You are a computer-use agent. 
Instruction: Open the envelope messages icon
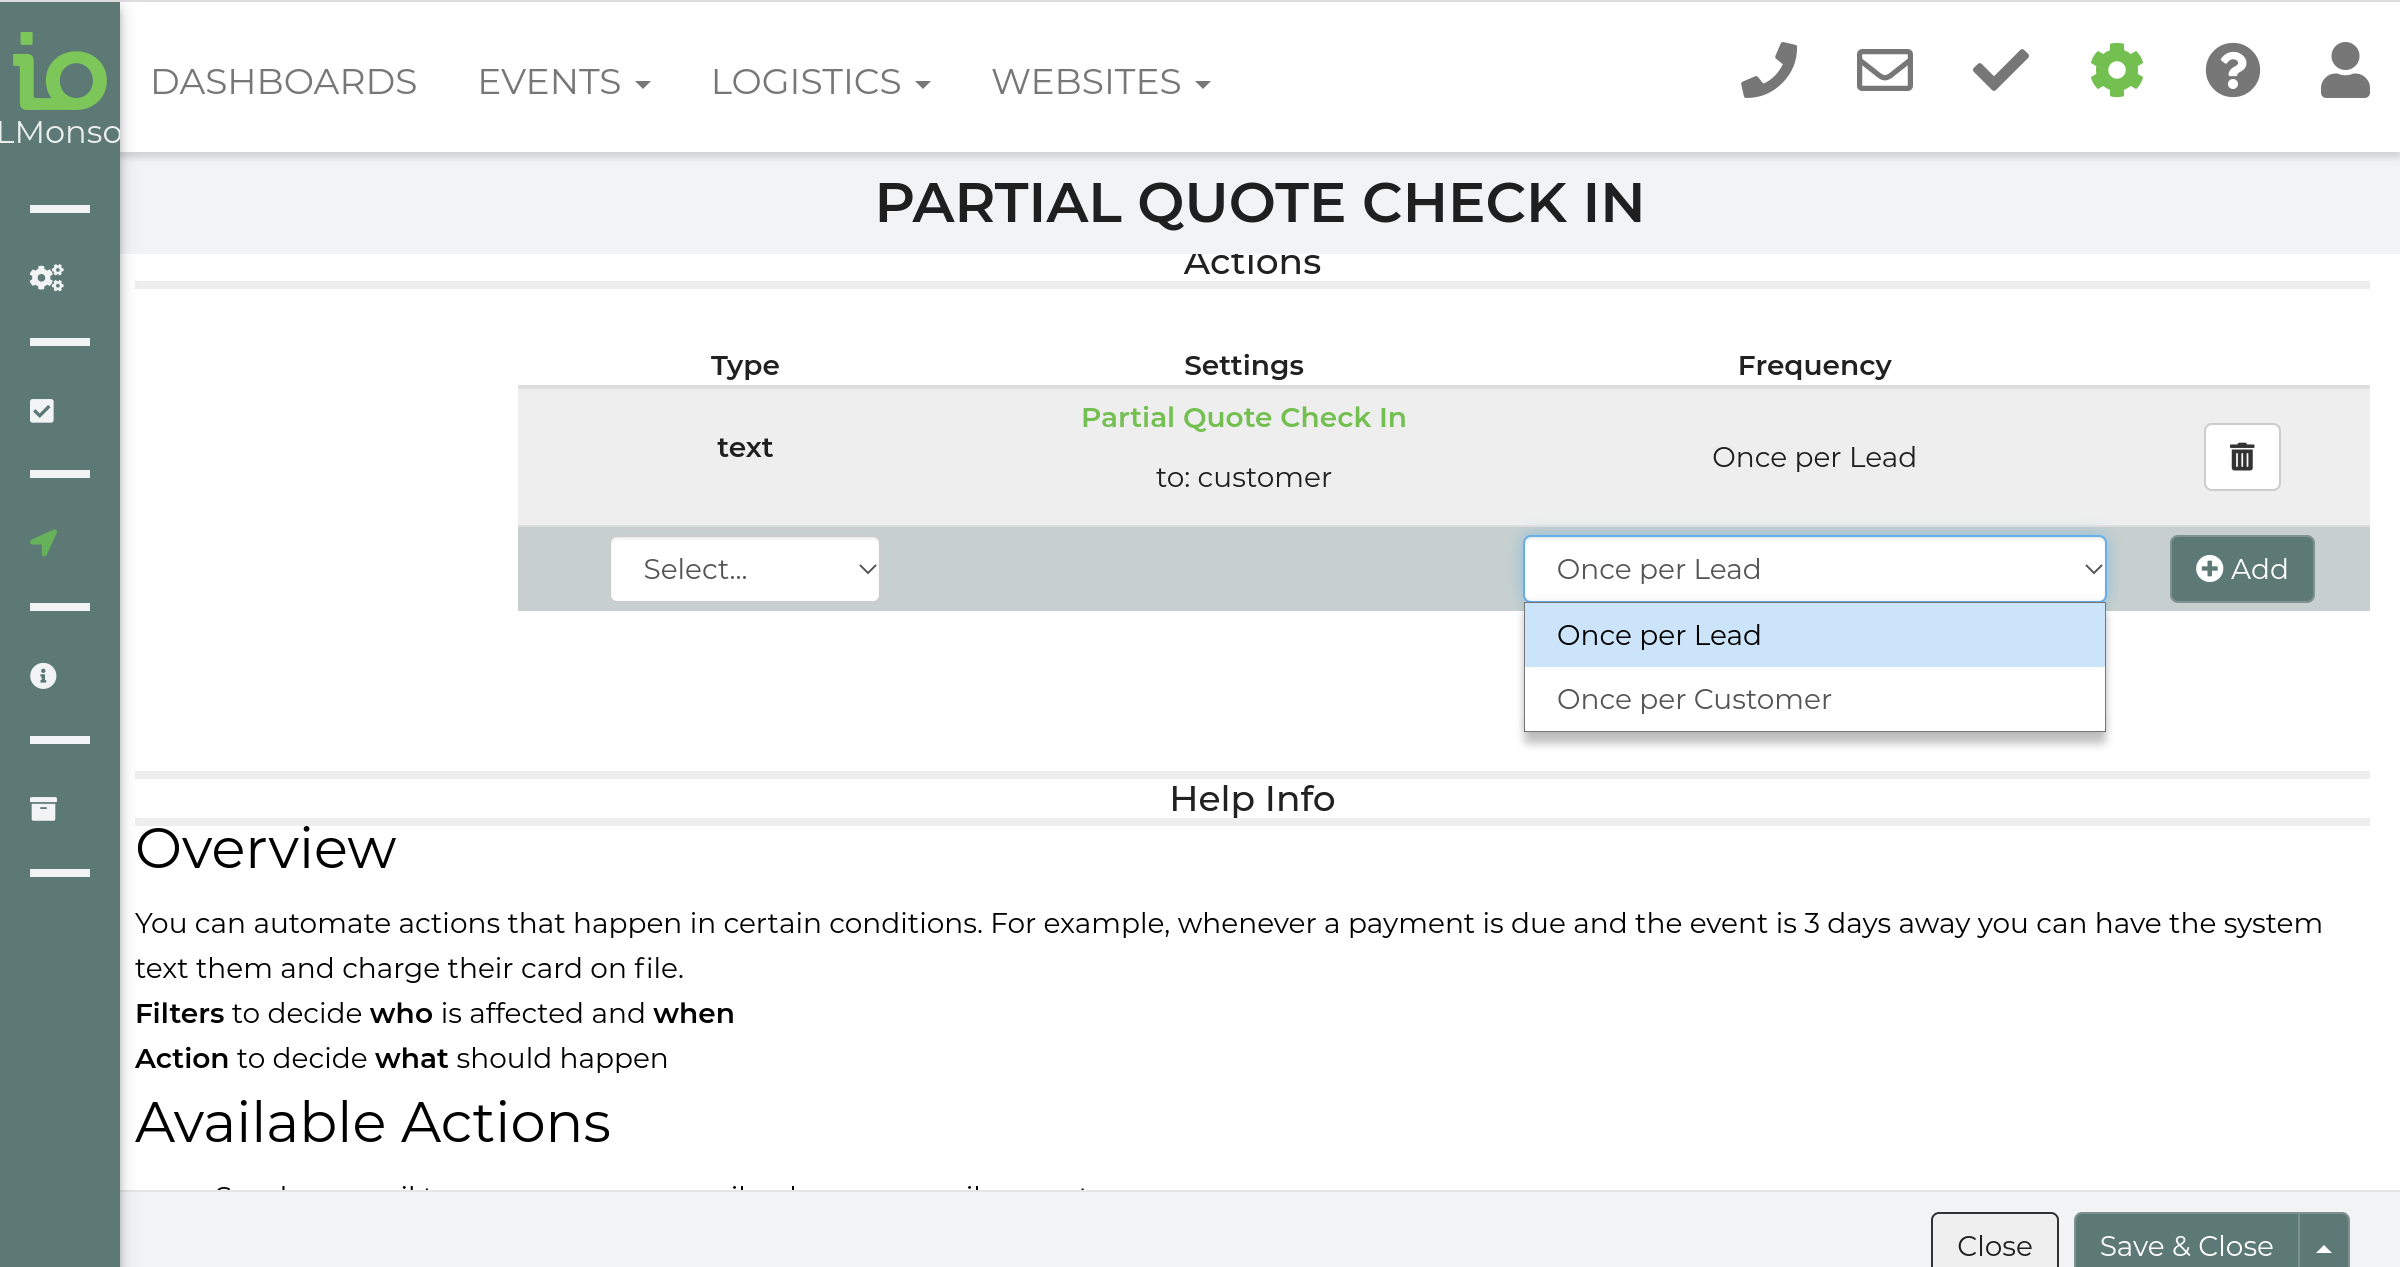click(1884, 71)
